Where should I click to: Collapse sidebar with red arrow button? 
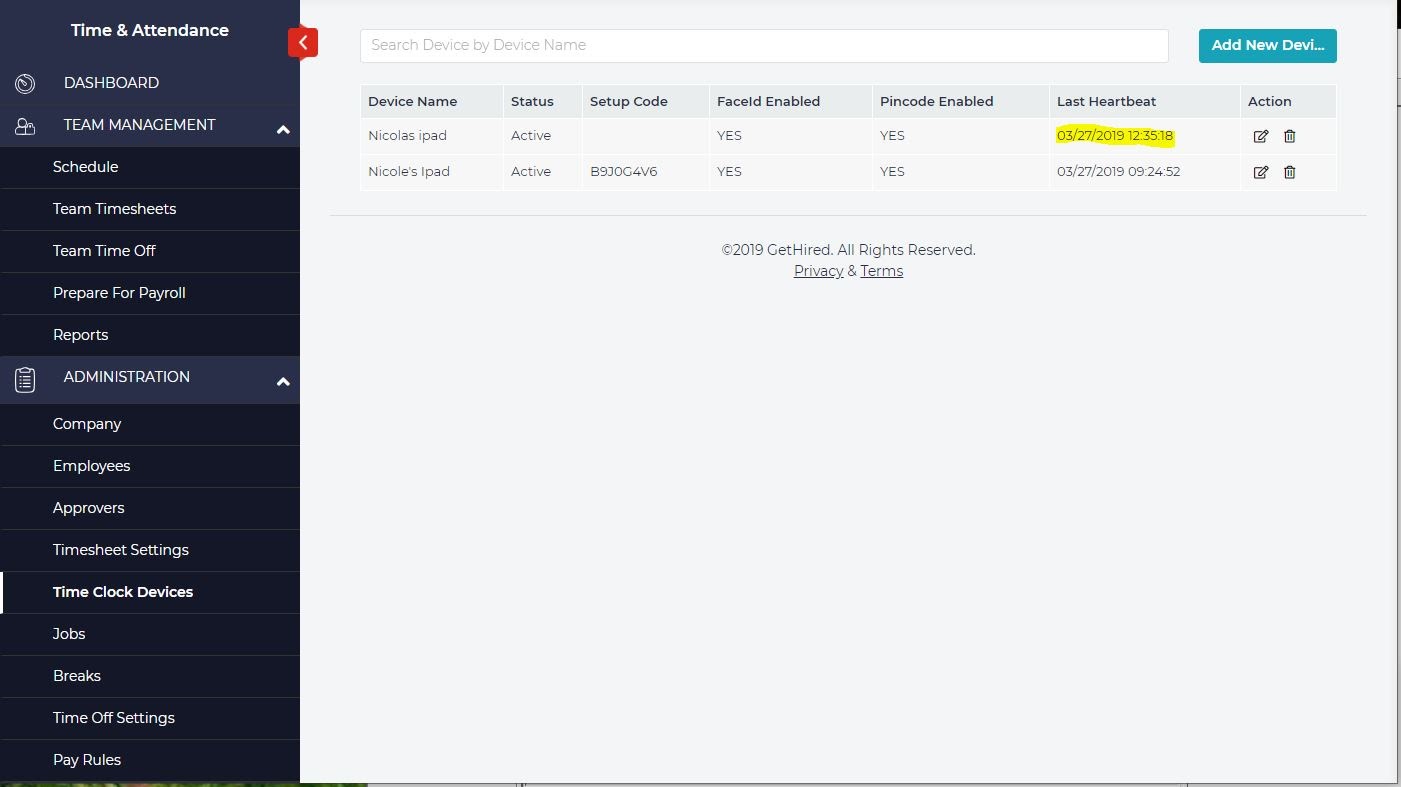[303, 43]
